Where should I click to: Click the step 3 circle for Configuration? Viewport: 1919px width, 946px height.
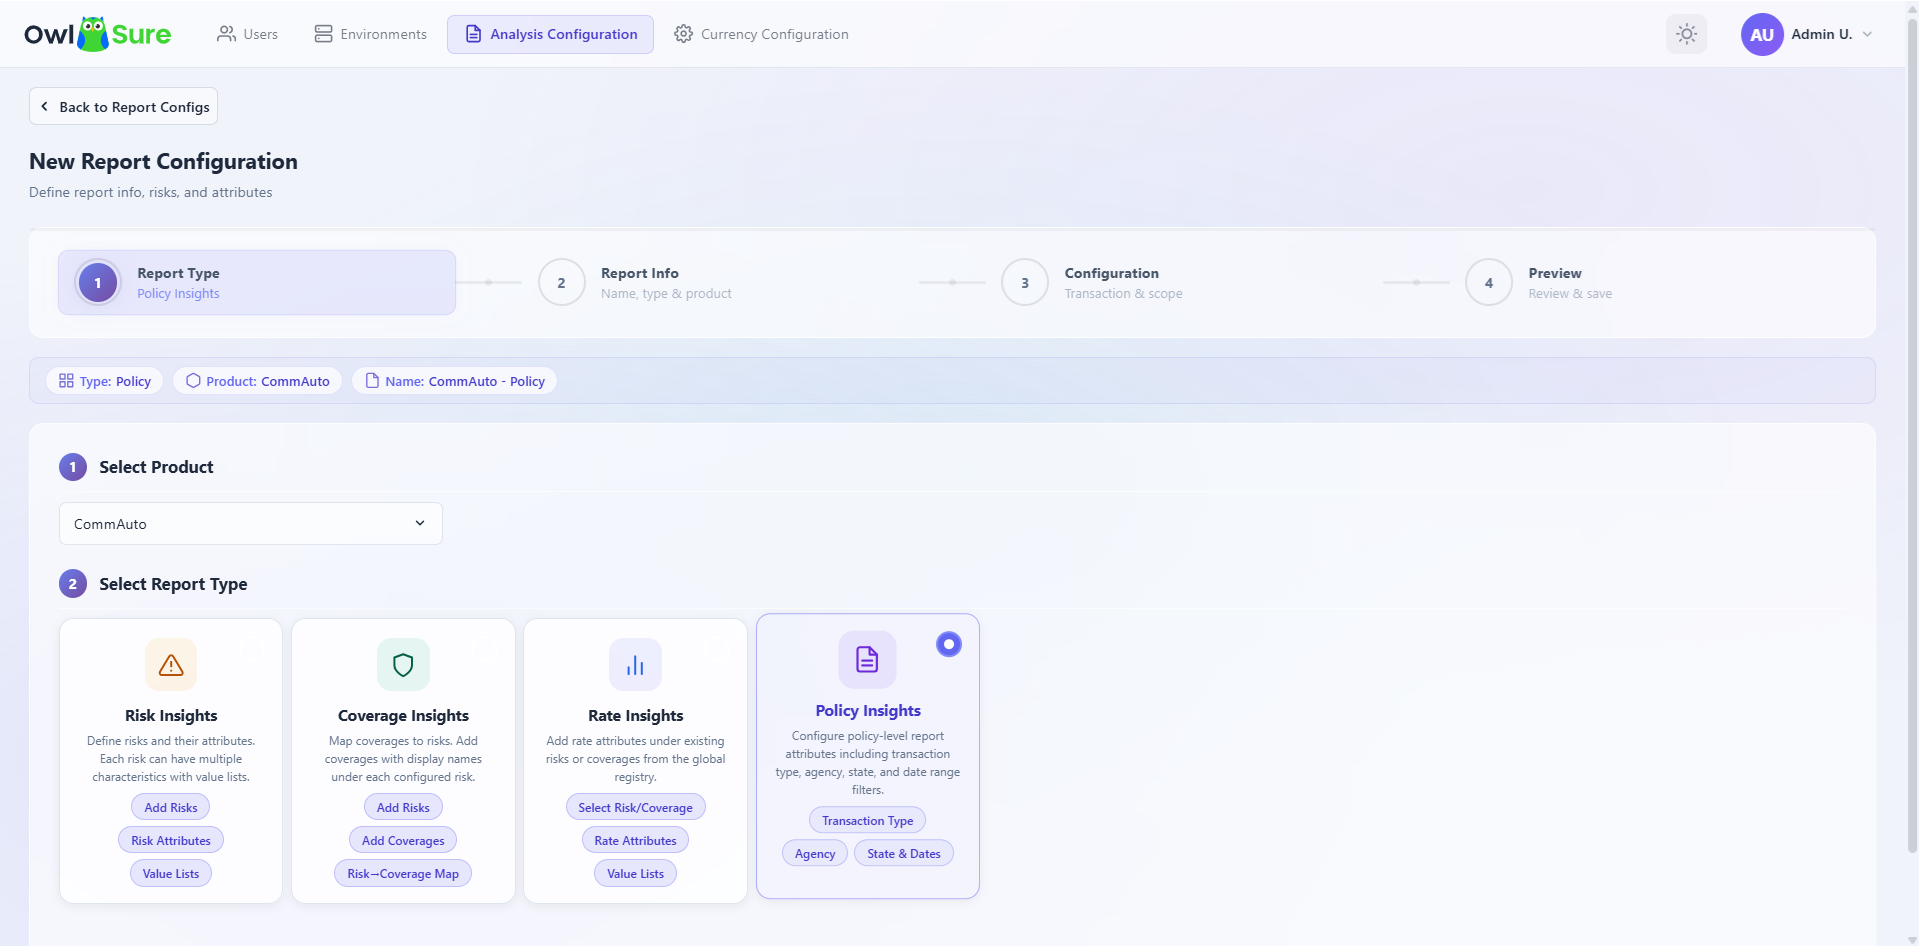click(1025, 283)
